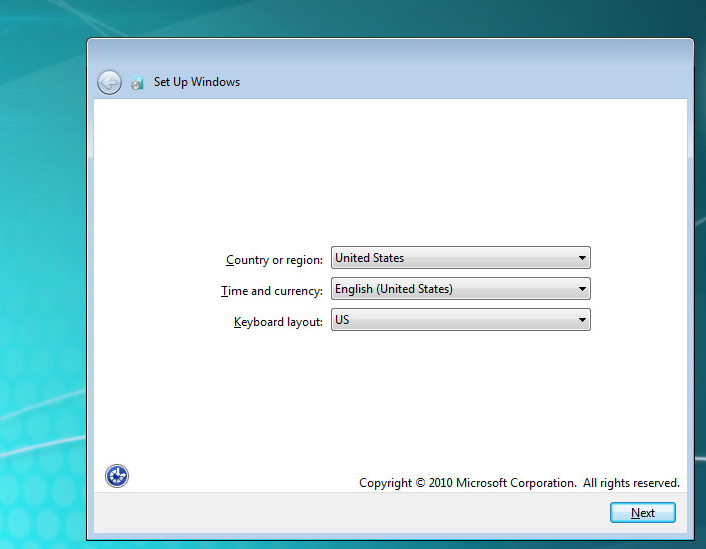The image size is (706, 549).
Task: Open the Ease of Access icon
Action: click(117, 476)
